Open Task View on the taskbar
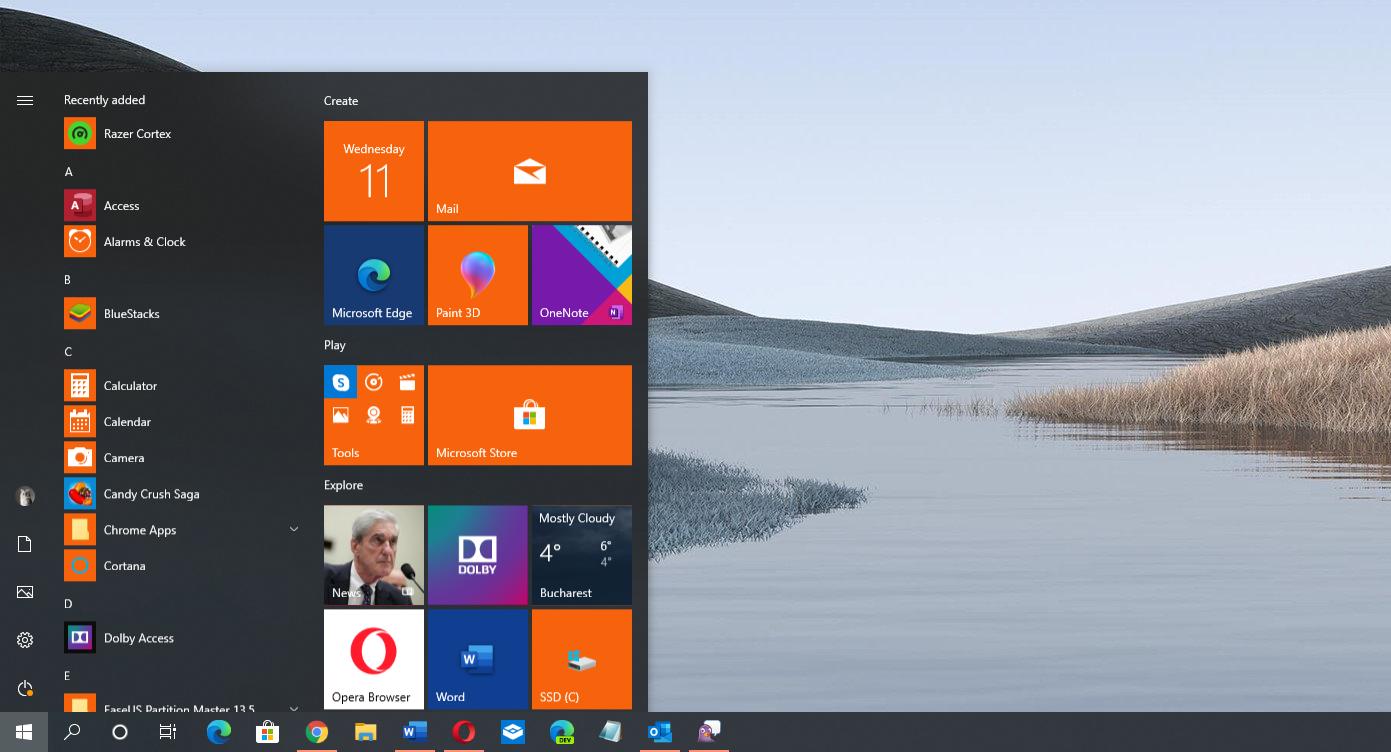Viewport: 1391px width, 752px height. [168, 732]
